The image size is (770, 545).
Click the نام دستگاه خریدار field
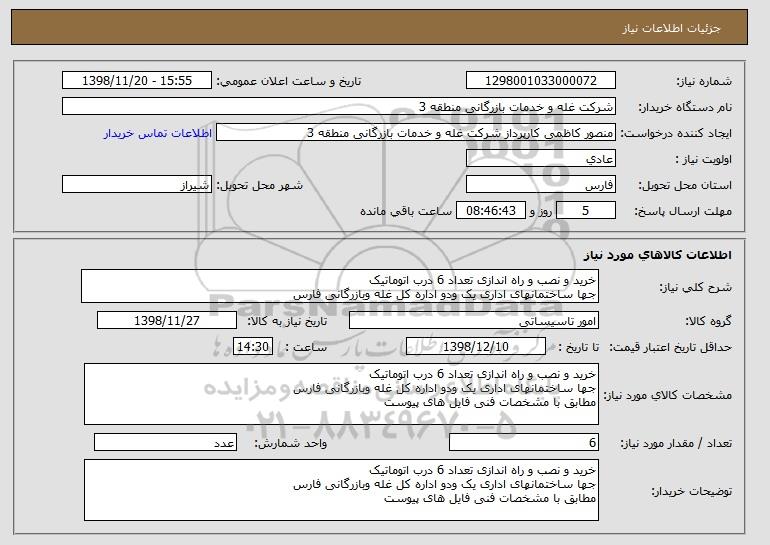(339, 107)
